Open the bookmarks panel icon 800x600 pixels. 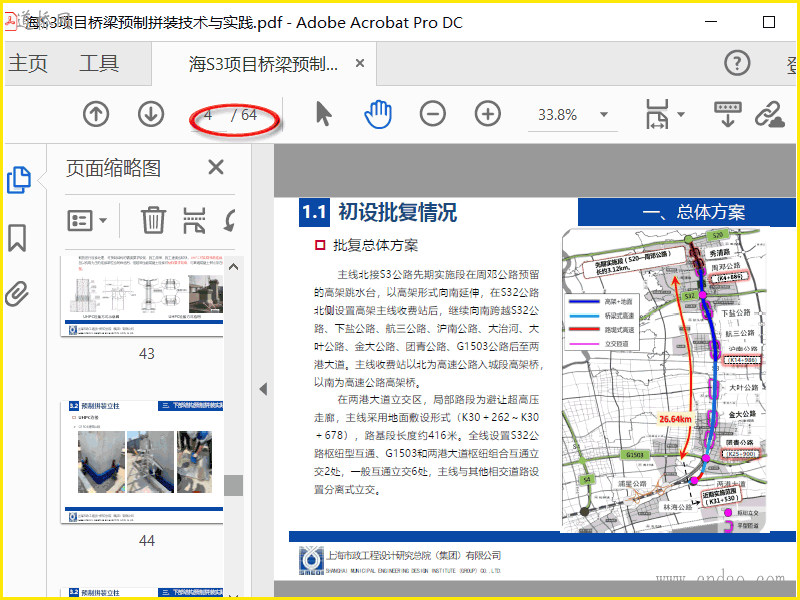pos(17,238)
